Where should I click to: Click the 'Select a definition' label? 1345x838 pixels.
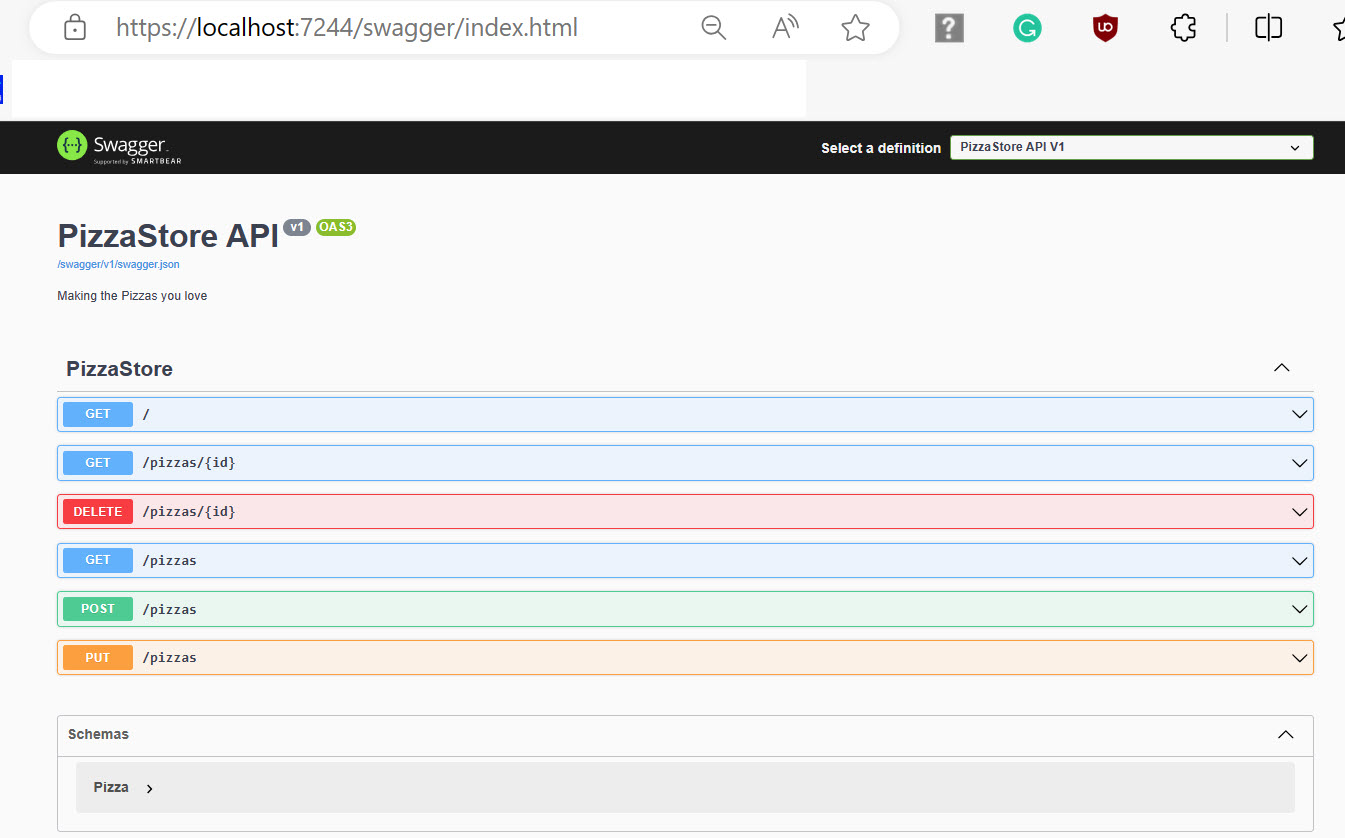click(881, 148)
